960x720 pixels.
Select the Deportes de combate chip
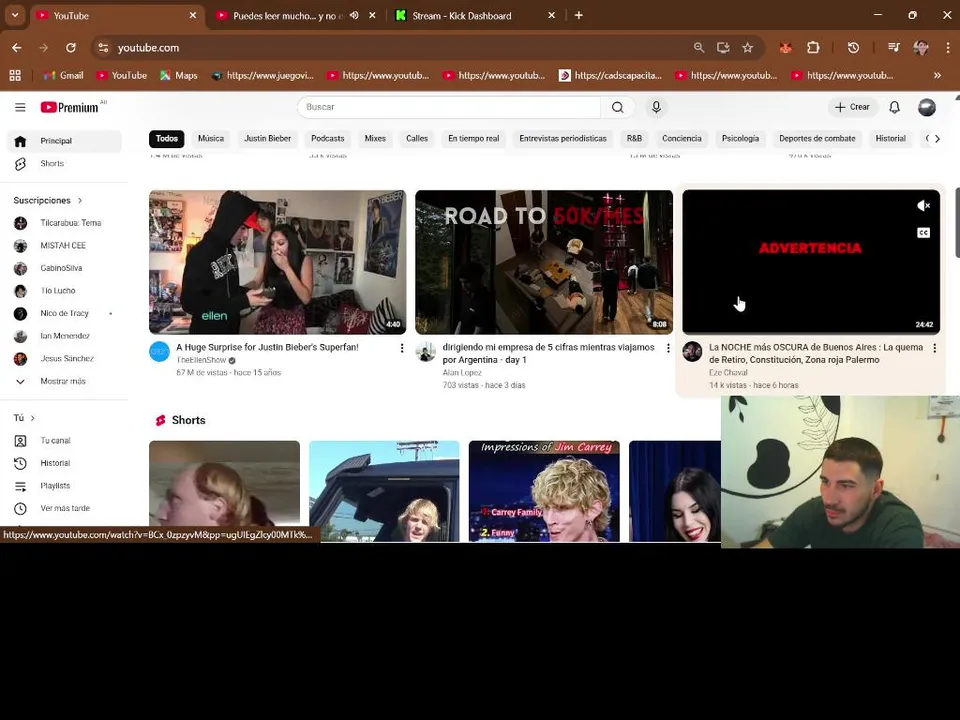point(817,138)
